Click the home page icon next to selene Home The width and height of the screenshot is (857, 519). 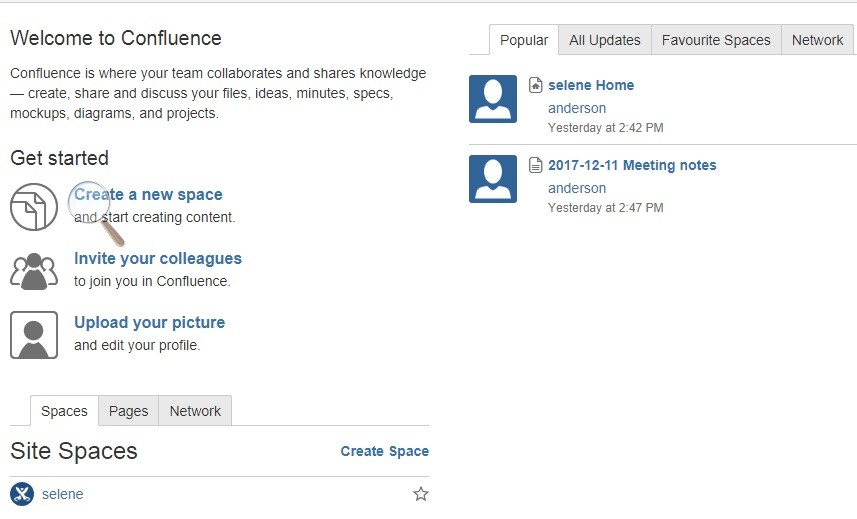click(x=536, y=85)
